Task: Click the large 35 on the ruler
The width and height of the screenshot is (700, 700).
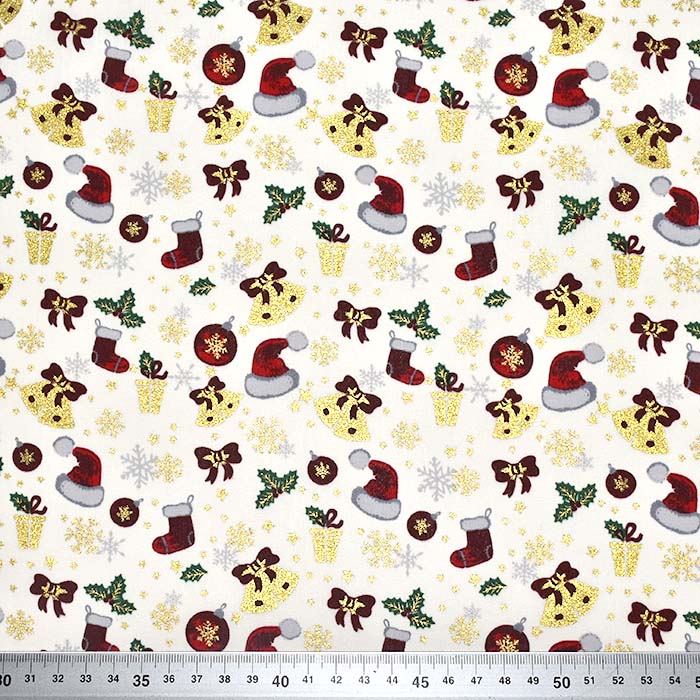Action: pos(143,683)
